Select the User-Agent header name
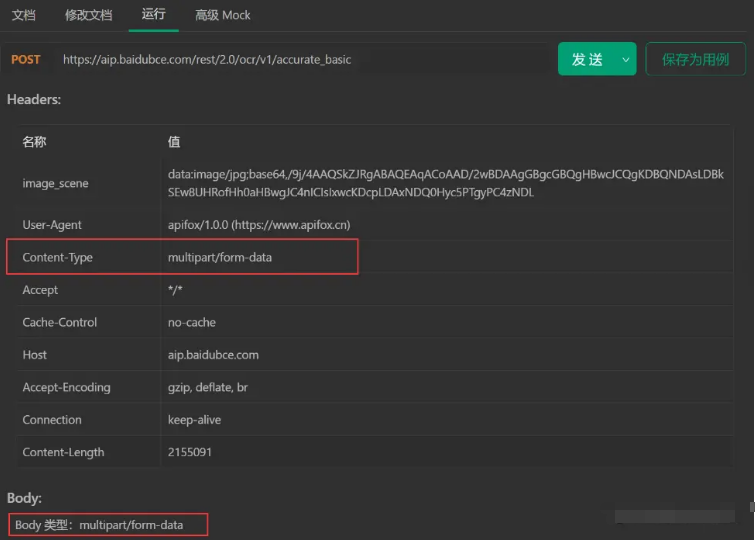 [52, 225]
